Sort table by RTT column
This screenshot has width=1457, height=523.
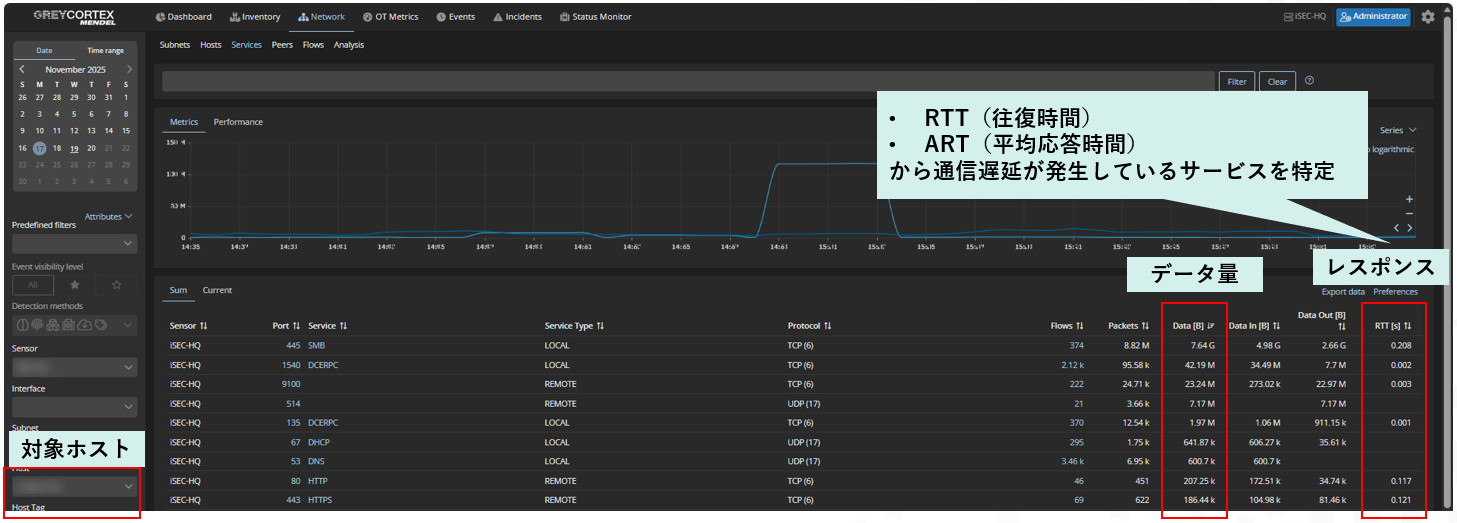[1392, 326]
